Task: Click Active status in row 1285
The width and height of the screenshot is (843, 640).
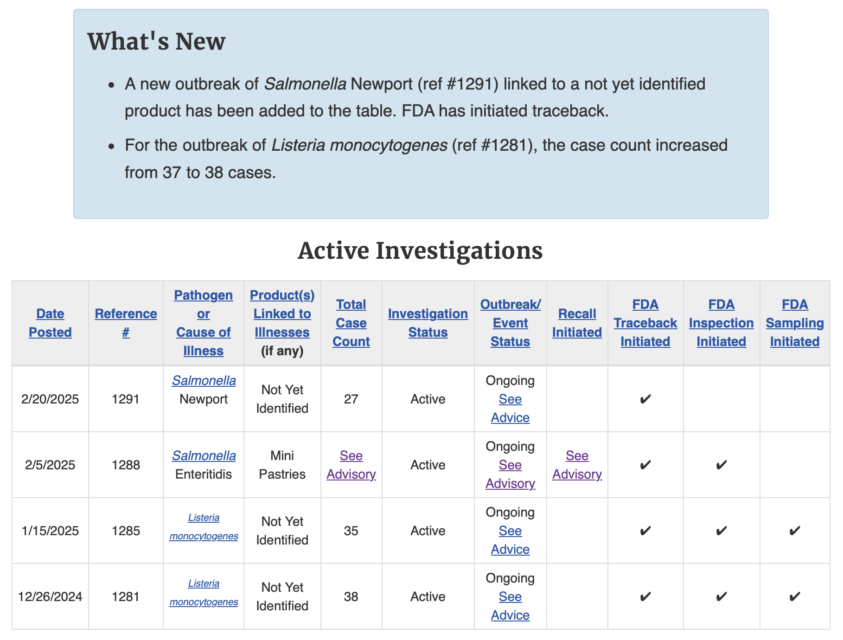Action: 428,531
